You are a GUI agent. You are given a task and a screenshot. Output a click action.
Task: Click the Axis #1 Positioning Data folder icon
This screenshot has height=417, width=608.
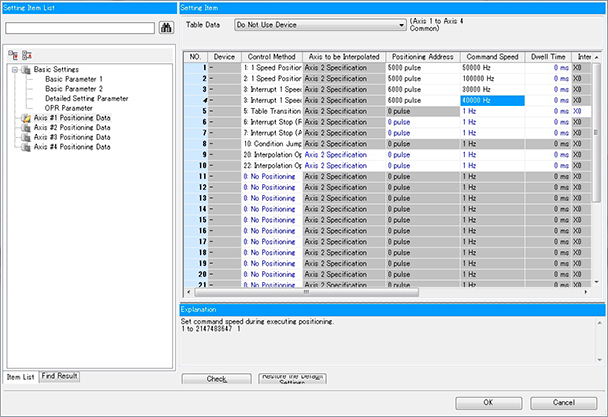tap(25, 118)
